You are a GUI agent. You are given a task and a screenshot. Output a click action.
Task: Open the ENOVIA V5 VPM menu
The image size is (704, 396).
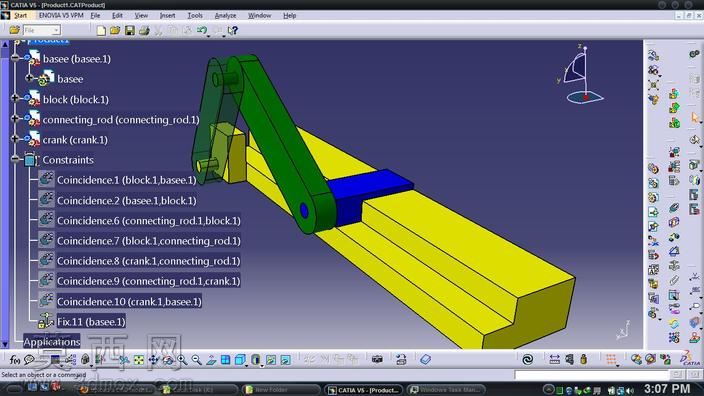(x=61, y=15)
